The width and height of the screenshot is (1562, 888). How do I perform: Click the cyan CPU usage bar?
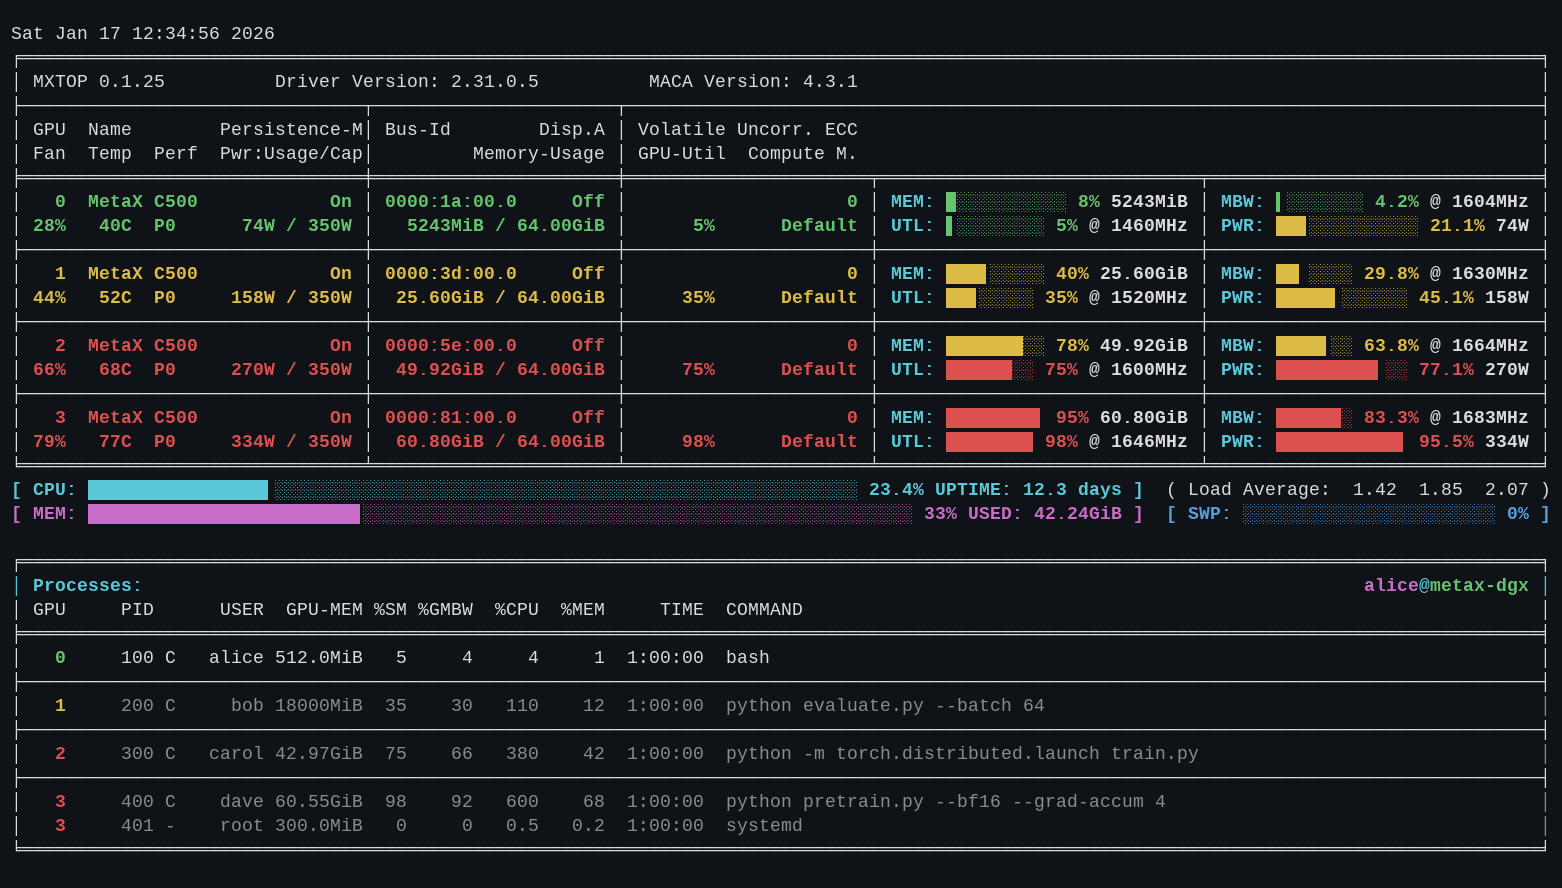point(473,490)
